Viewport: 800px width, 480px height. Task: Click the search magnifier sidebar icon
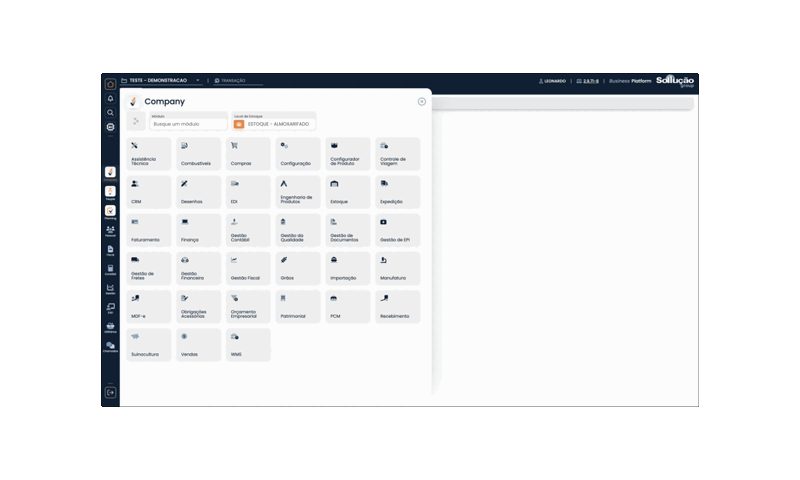click(x=110, y=113)
